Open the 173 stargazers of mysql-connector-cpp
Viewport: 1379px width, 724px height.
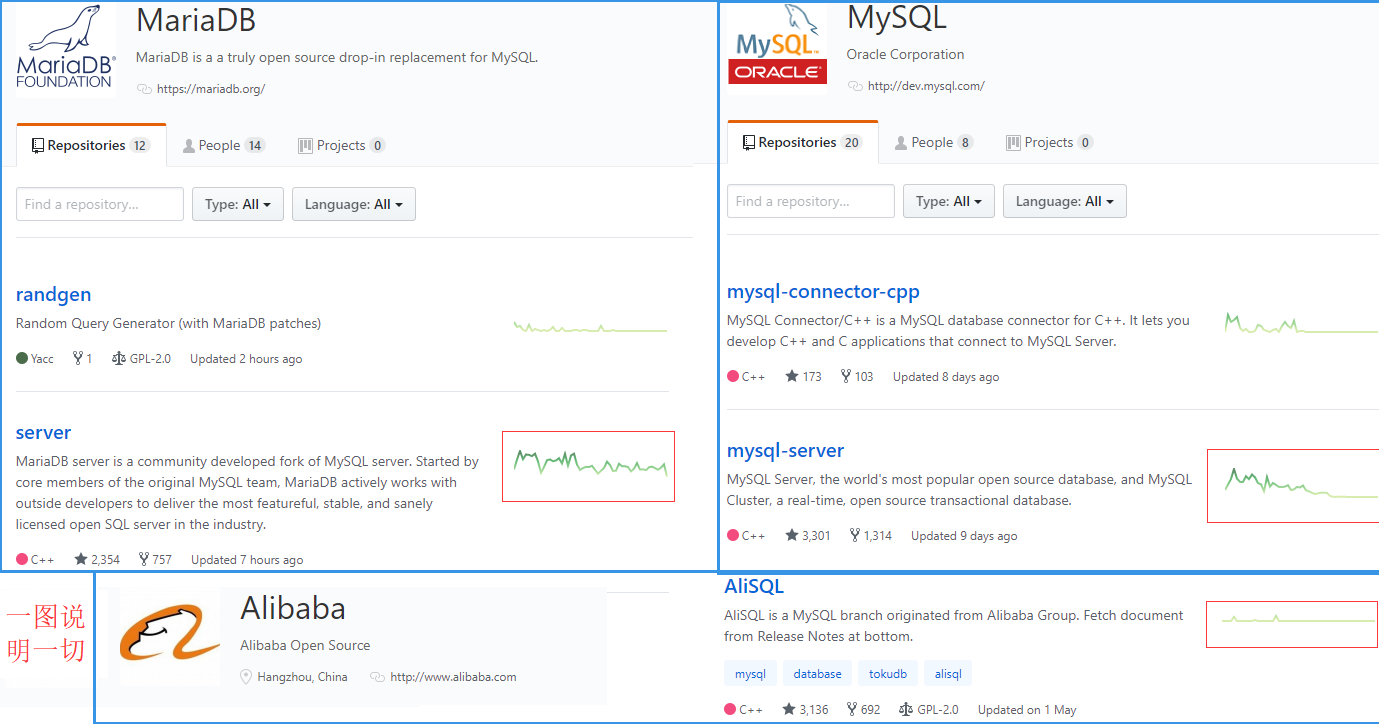803,377
